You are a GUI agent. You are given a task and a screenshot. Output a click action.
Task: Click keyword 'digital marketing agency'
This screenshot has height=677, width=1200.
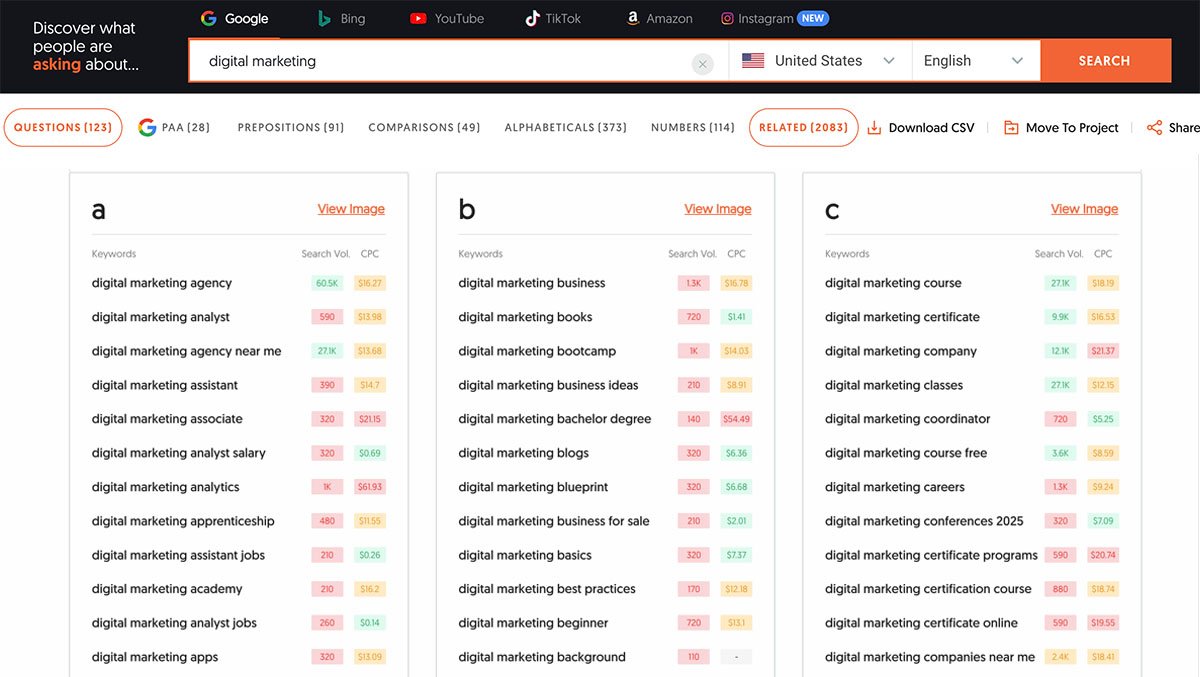(x=162, y=283)
